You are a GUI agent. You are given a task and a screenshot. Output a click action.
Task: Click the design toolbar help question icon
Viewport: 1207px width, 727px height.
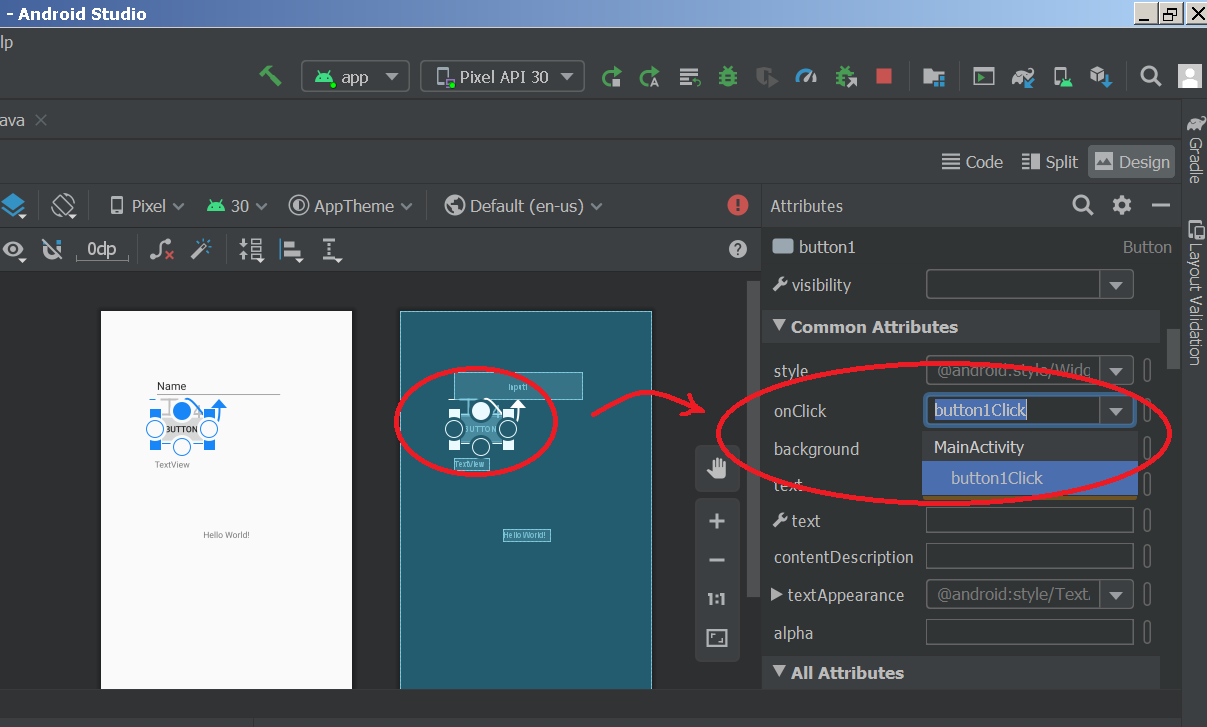738,250
